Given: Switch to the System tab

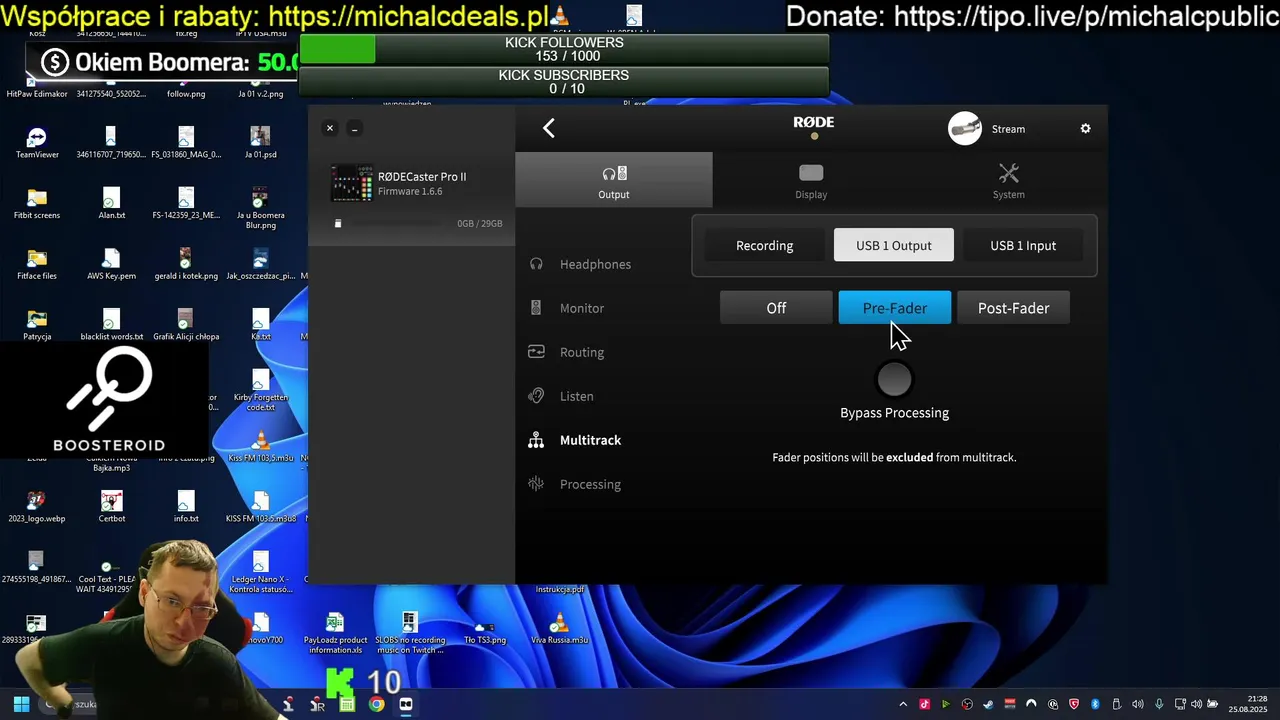Looking at the screenshot, I should (x=1008, y=181).
